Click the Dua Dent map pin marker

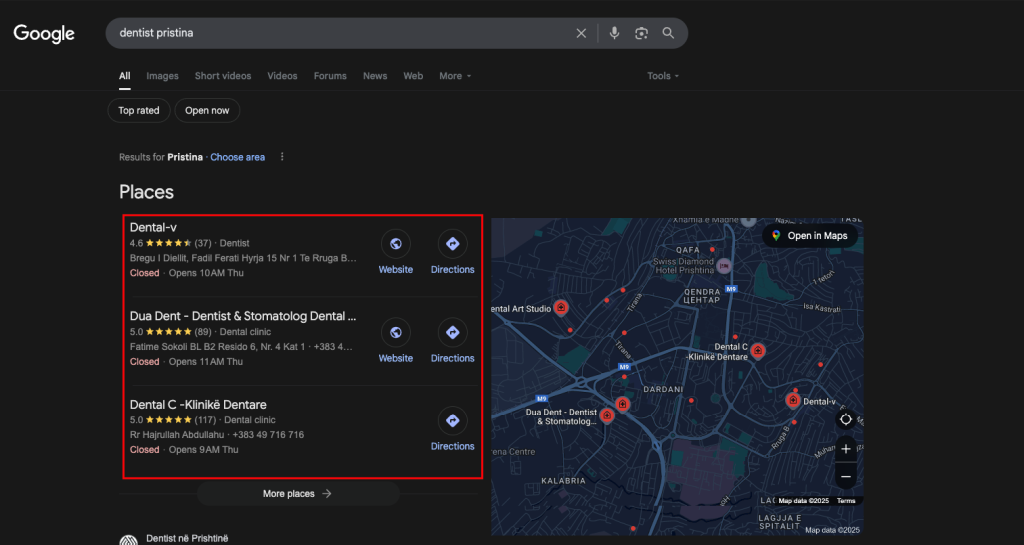point(607,414)
